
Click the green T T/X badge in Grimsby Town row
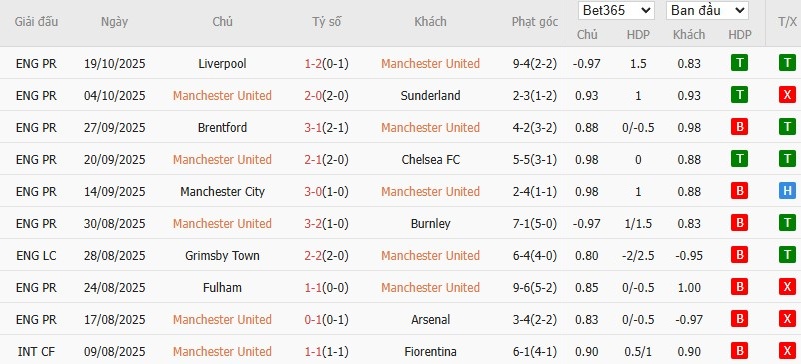tap(787, 255)
